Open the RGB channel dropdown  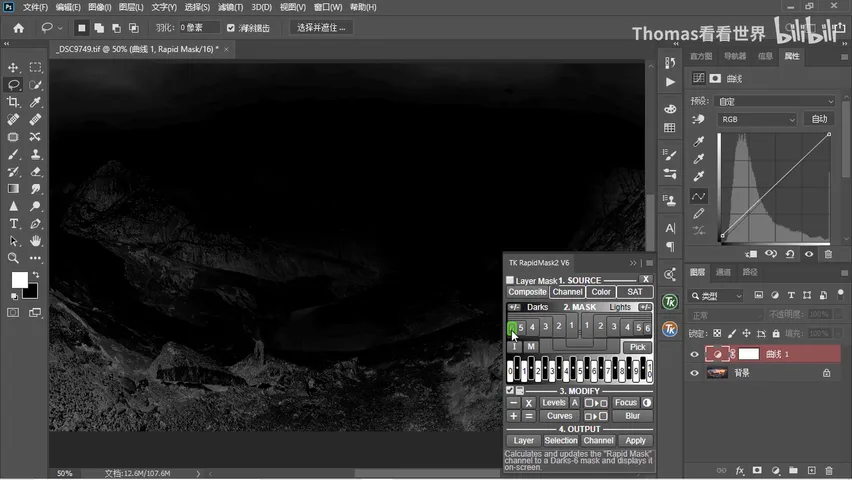pyautogui.click(x=757, y=119)
